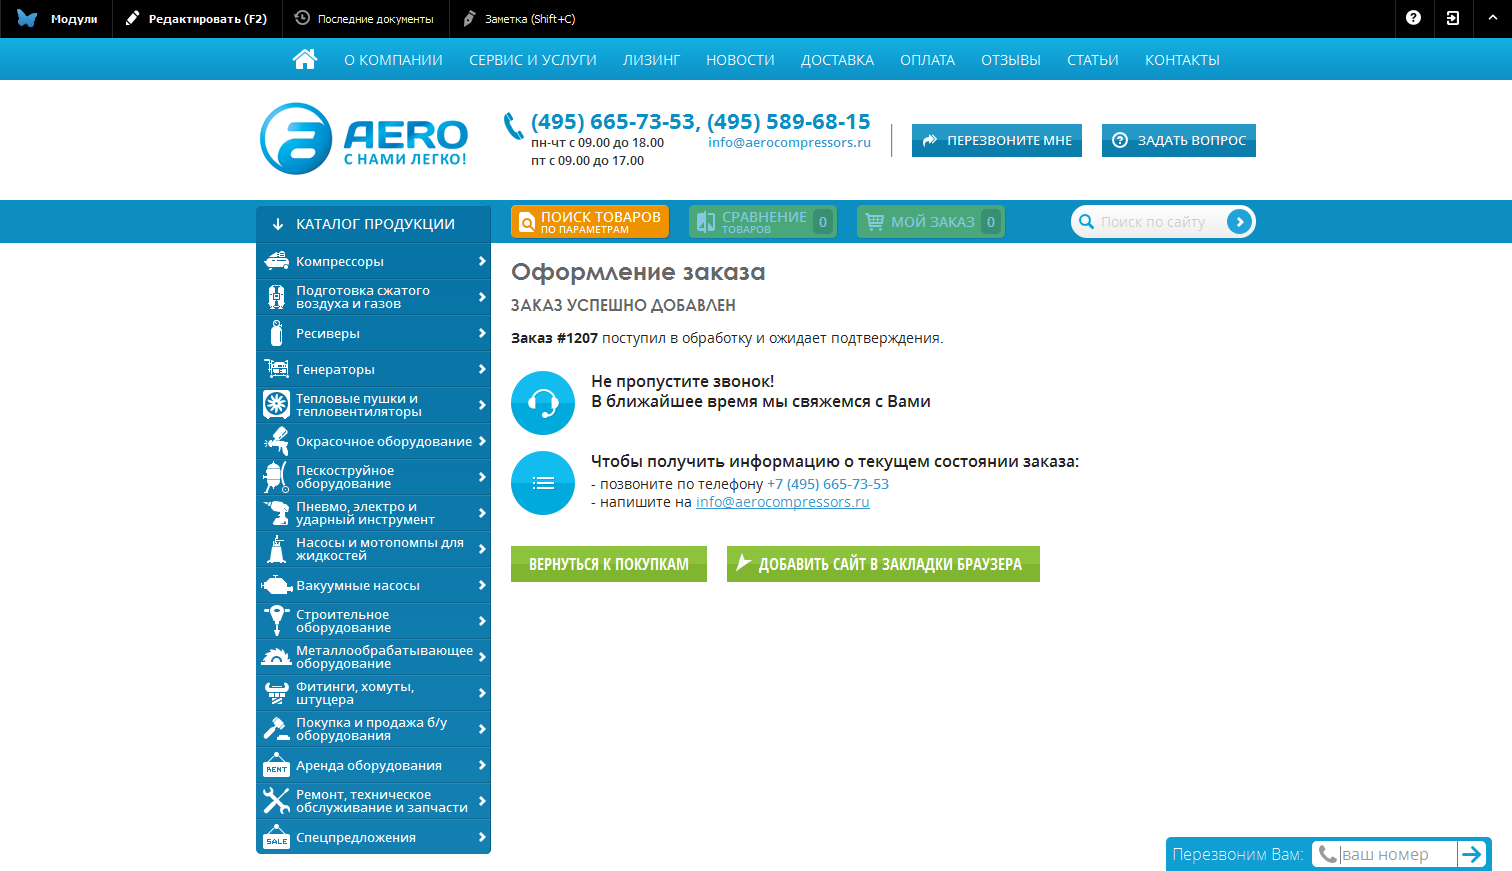Submit site search with the arrow button
Screen dimensions: 1512x871
click(1239, 222)
